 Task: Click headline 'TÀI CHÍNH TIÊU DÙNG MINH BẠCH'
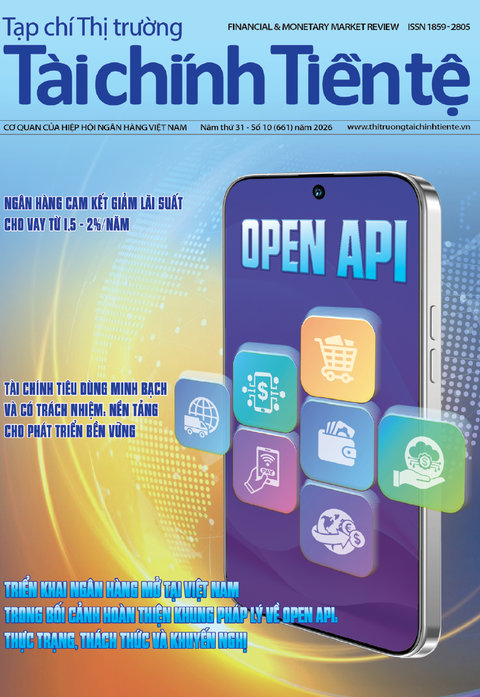(86, 389)
